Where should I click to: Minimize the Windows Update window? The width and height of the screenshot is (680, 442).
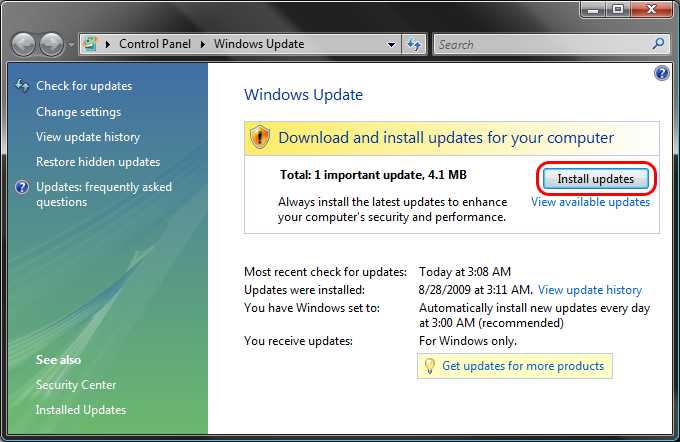pyautogui.click(x=593, y=9)
